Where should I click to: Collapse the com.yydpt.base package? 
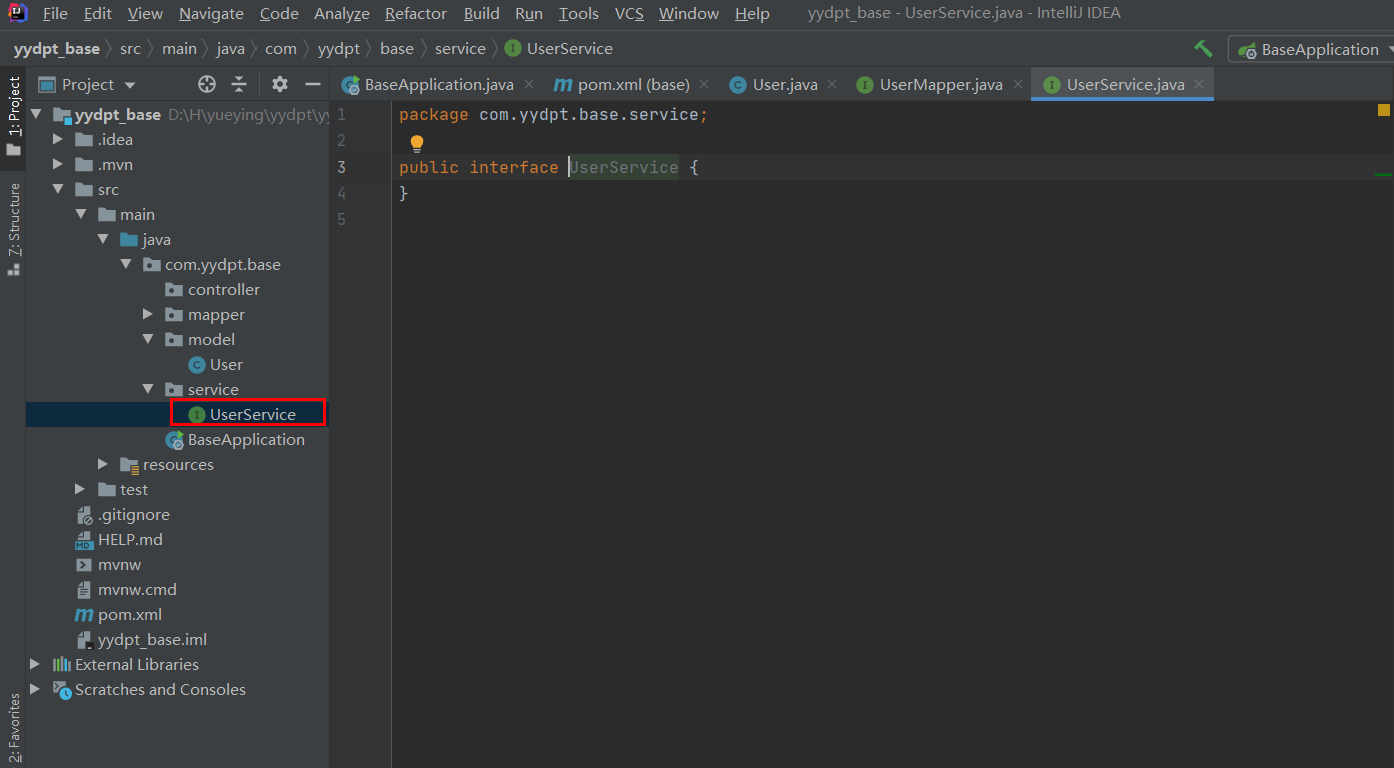[x=125, y=264]
